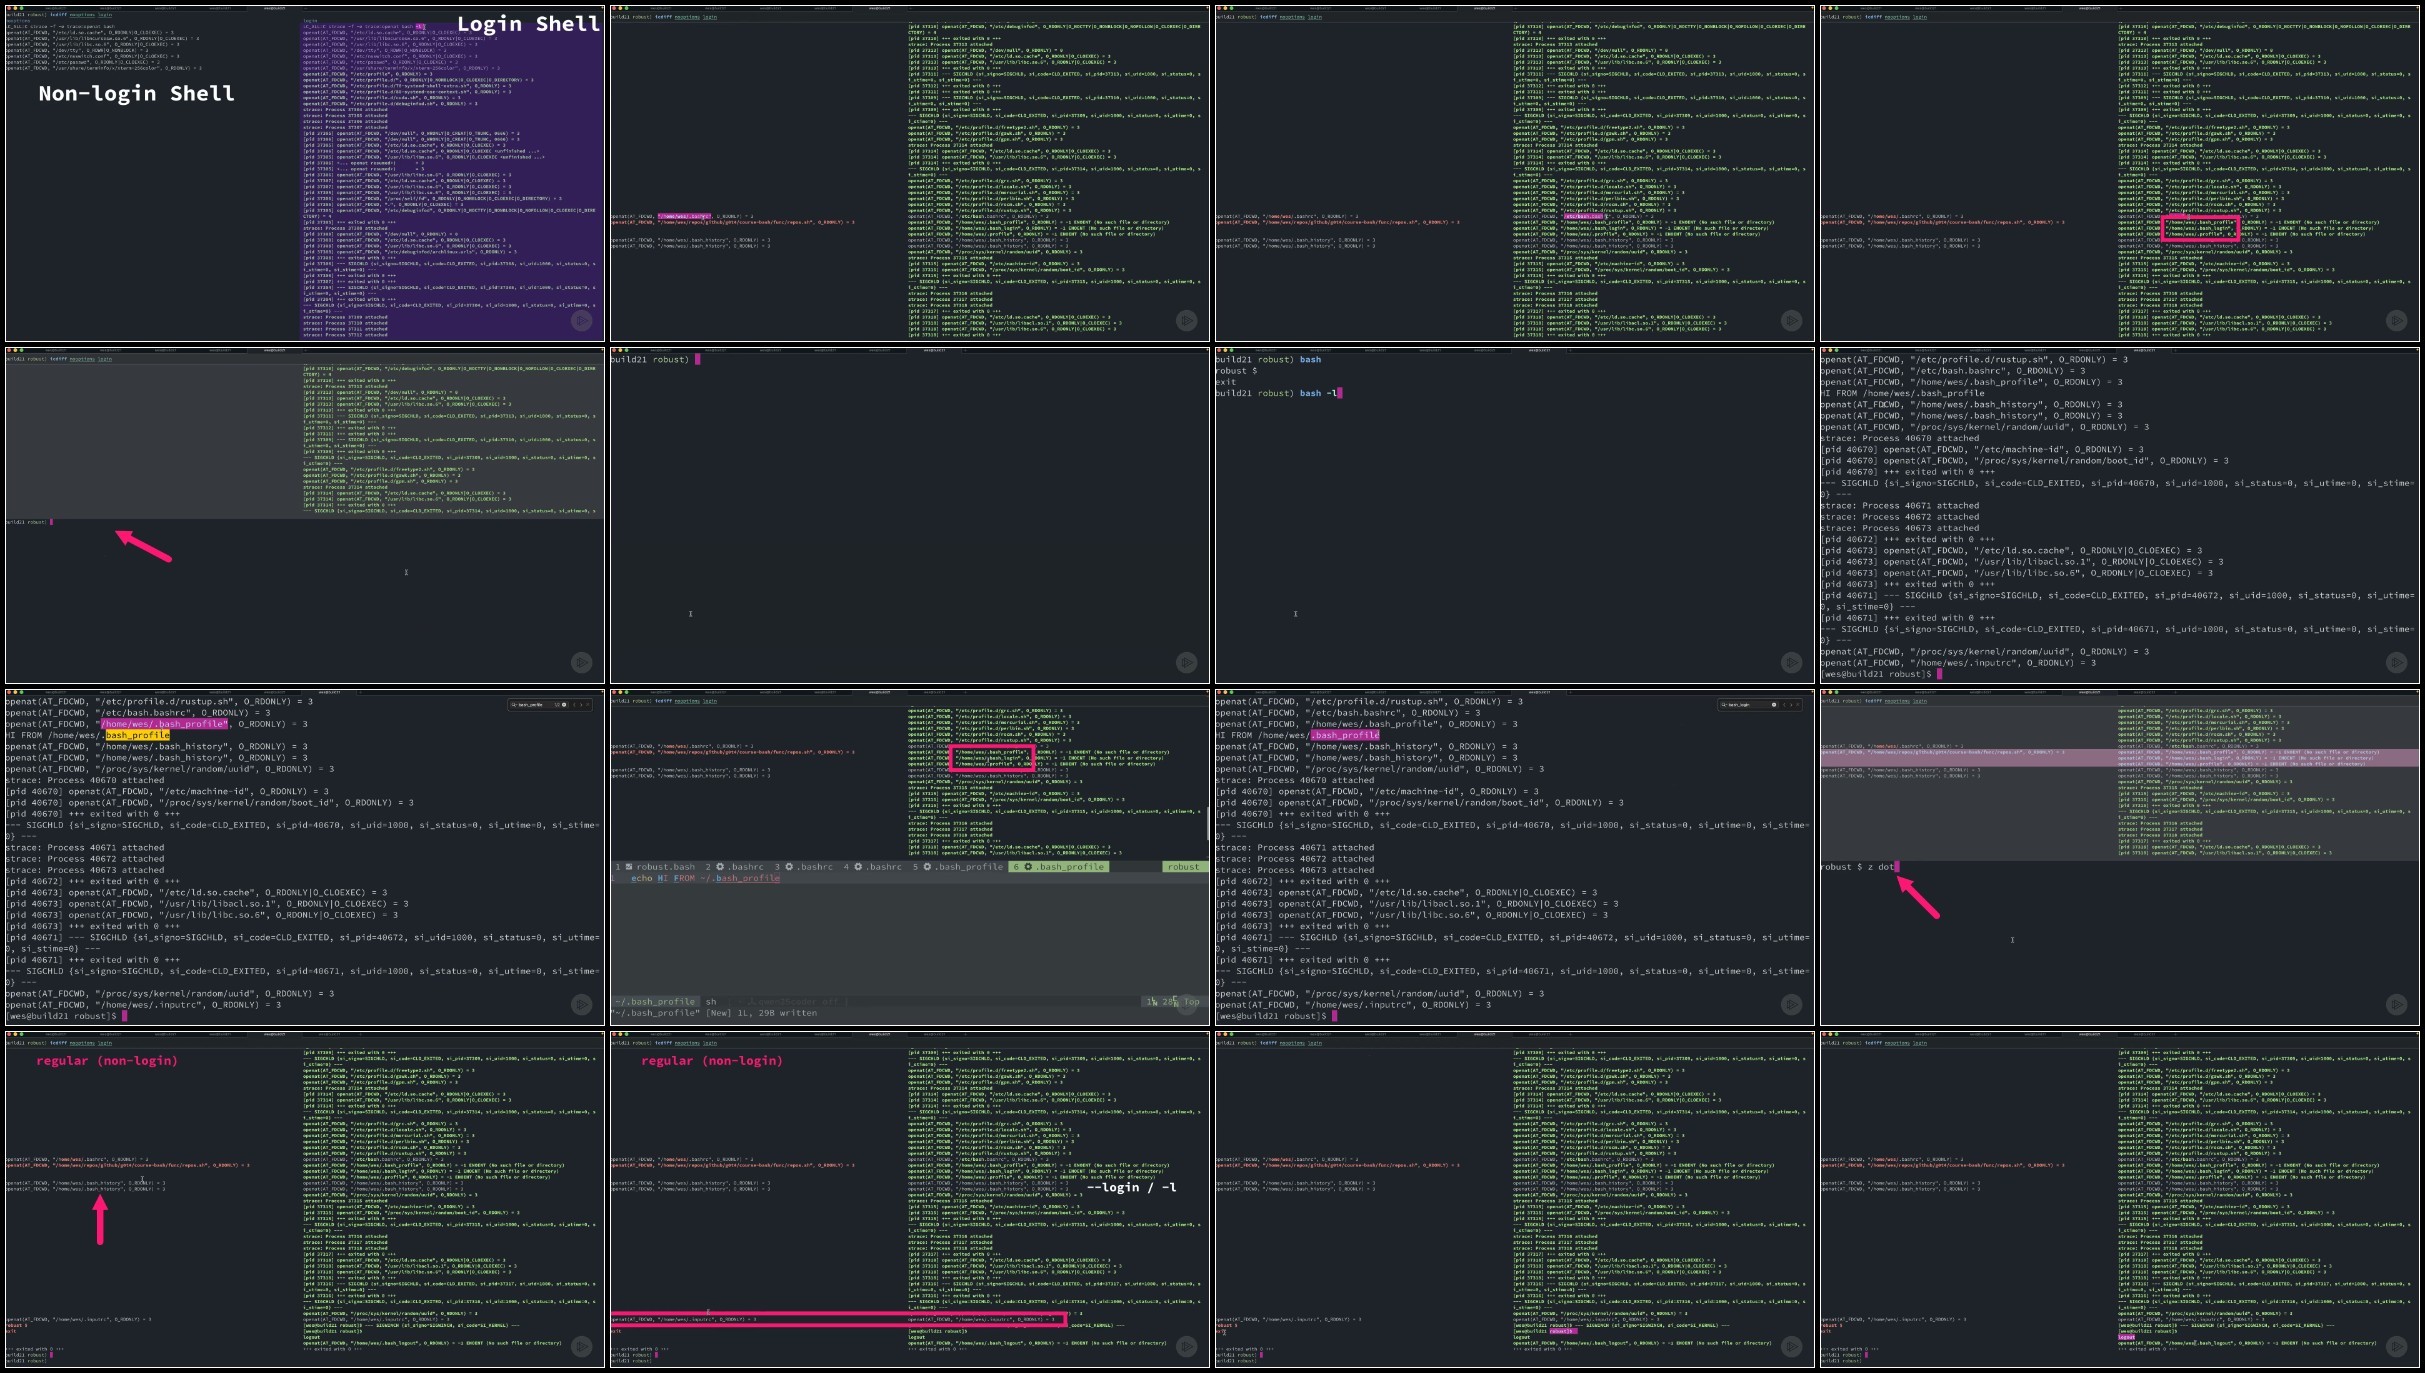Click the modified-file icon on robust.bash tab
The image size is (2425, 1373).
click(x=629, y=866)
